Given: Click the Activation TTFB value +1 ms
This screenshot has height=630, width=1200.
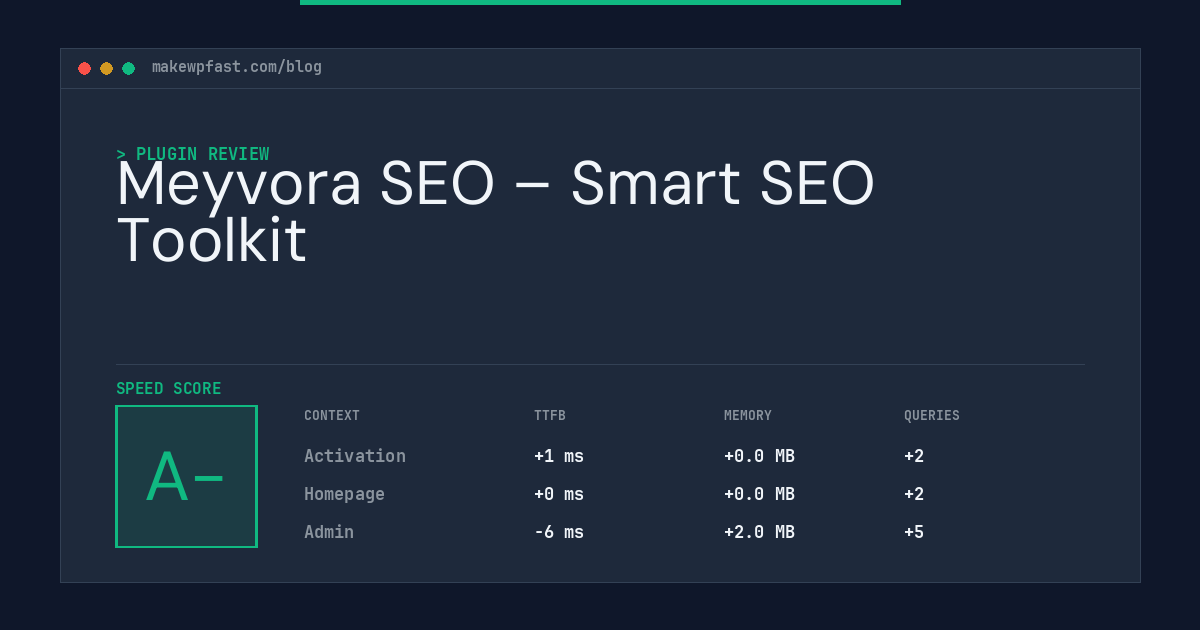Looking at the screenshot, I should click(x=559, y=456).
